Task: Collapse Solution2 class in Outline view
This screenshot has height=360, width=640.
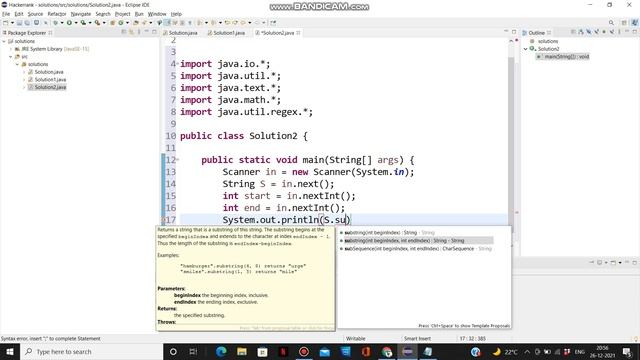Action: tap(525, 49)
